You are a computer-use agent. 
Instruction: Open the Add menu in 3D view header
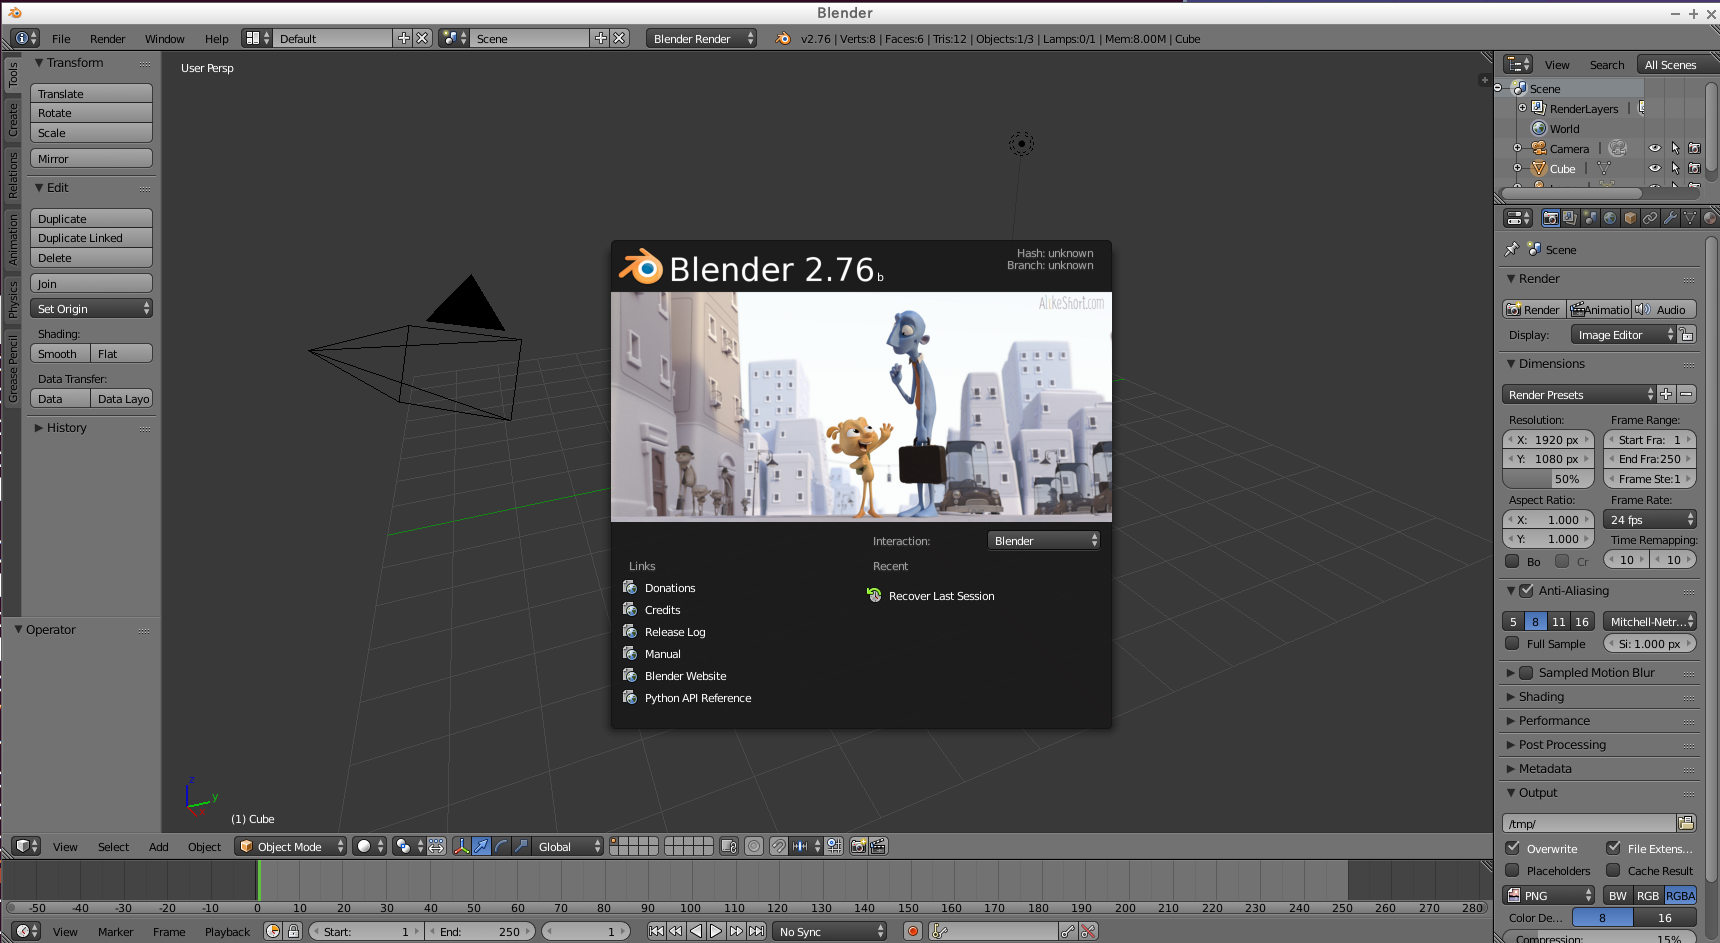[x=158, y=847]
